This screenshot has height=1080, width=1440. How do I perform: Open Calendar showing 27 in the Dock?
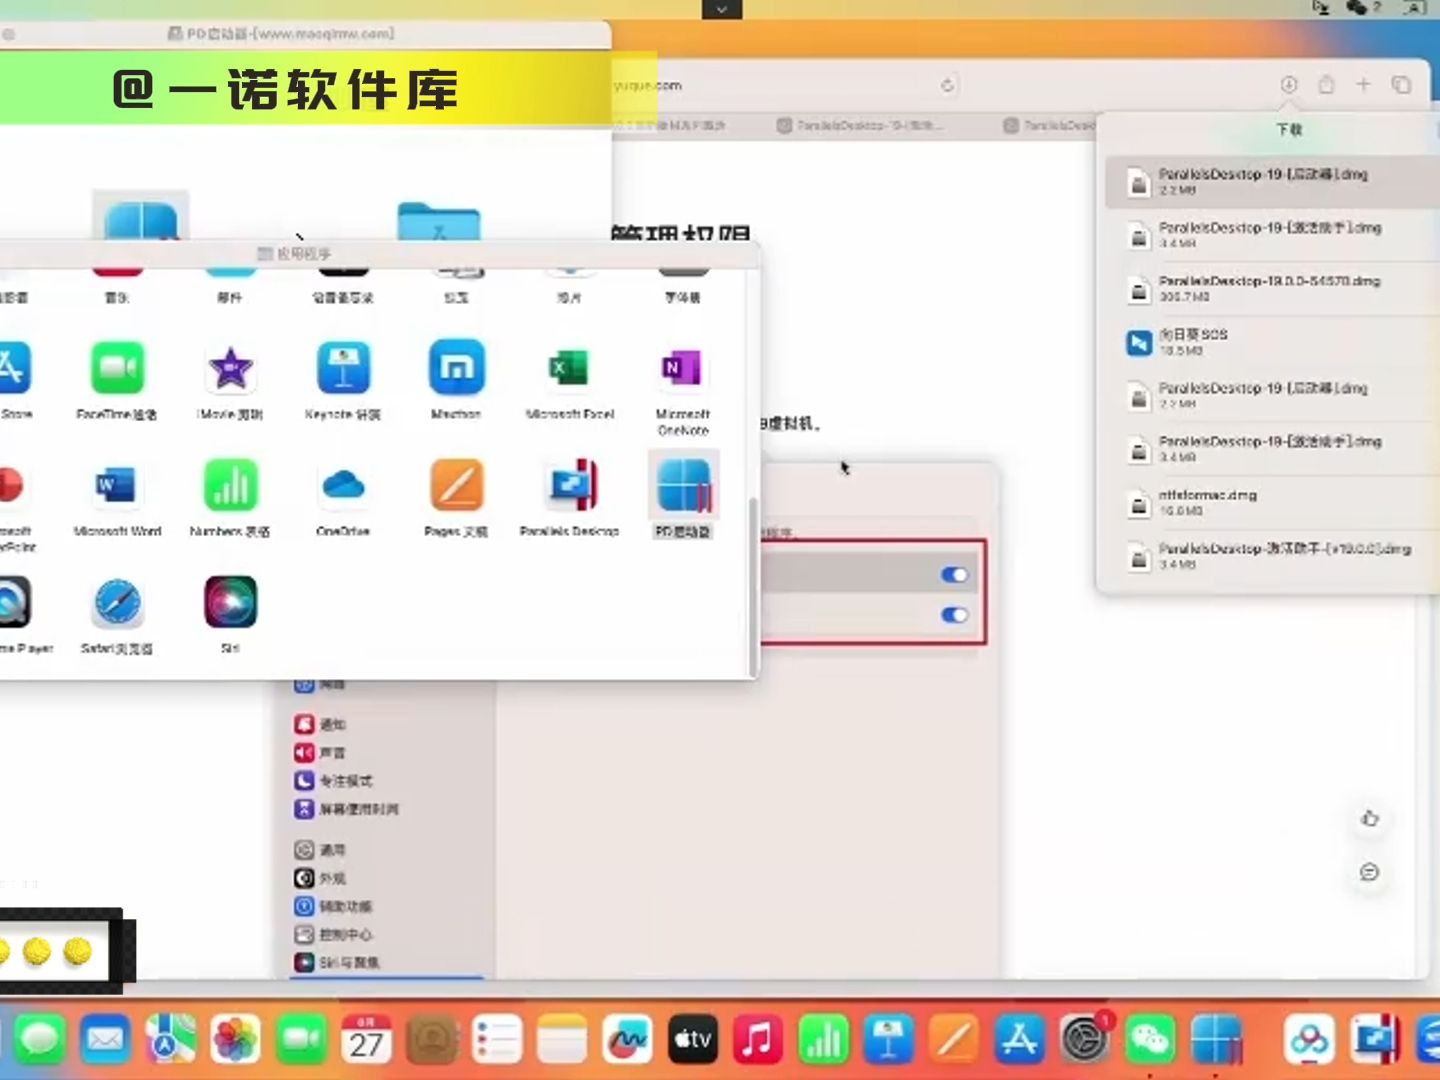[x=368, y=1040]
